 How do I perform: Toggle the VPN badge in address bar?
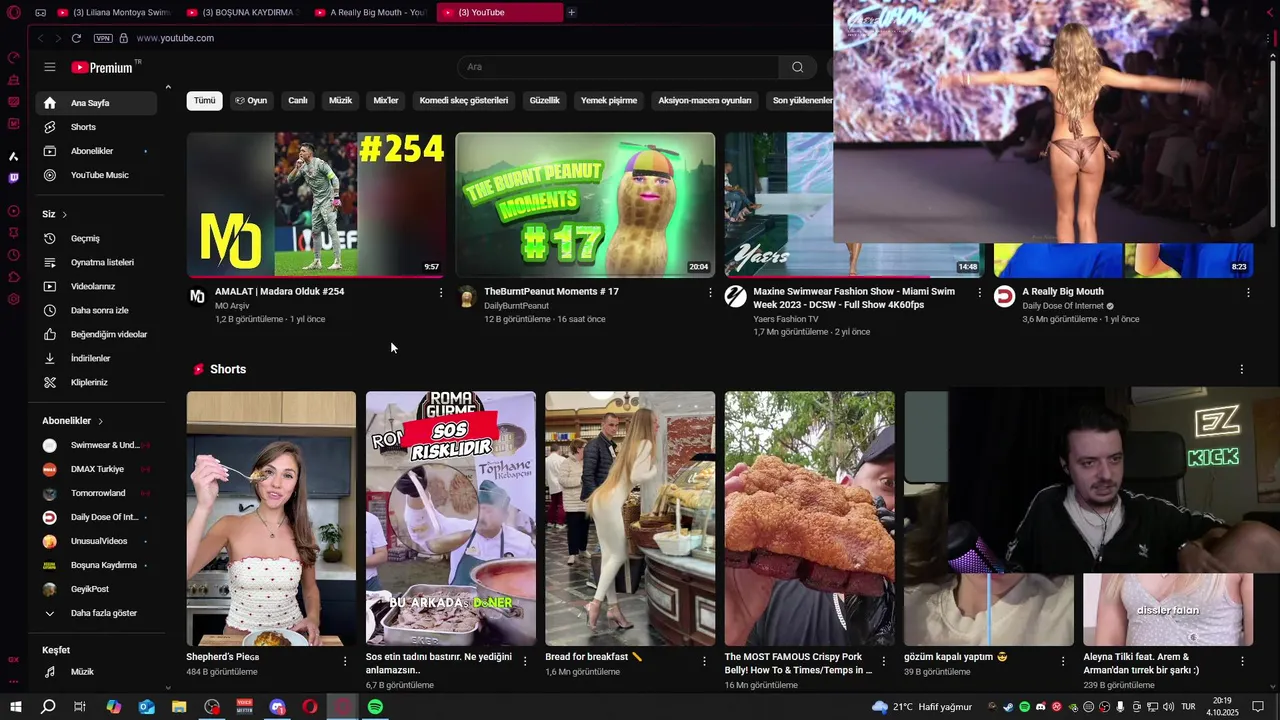(x=103, y=38)
